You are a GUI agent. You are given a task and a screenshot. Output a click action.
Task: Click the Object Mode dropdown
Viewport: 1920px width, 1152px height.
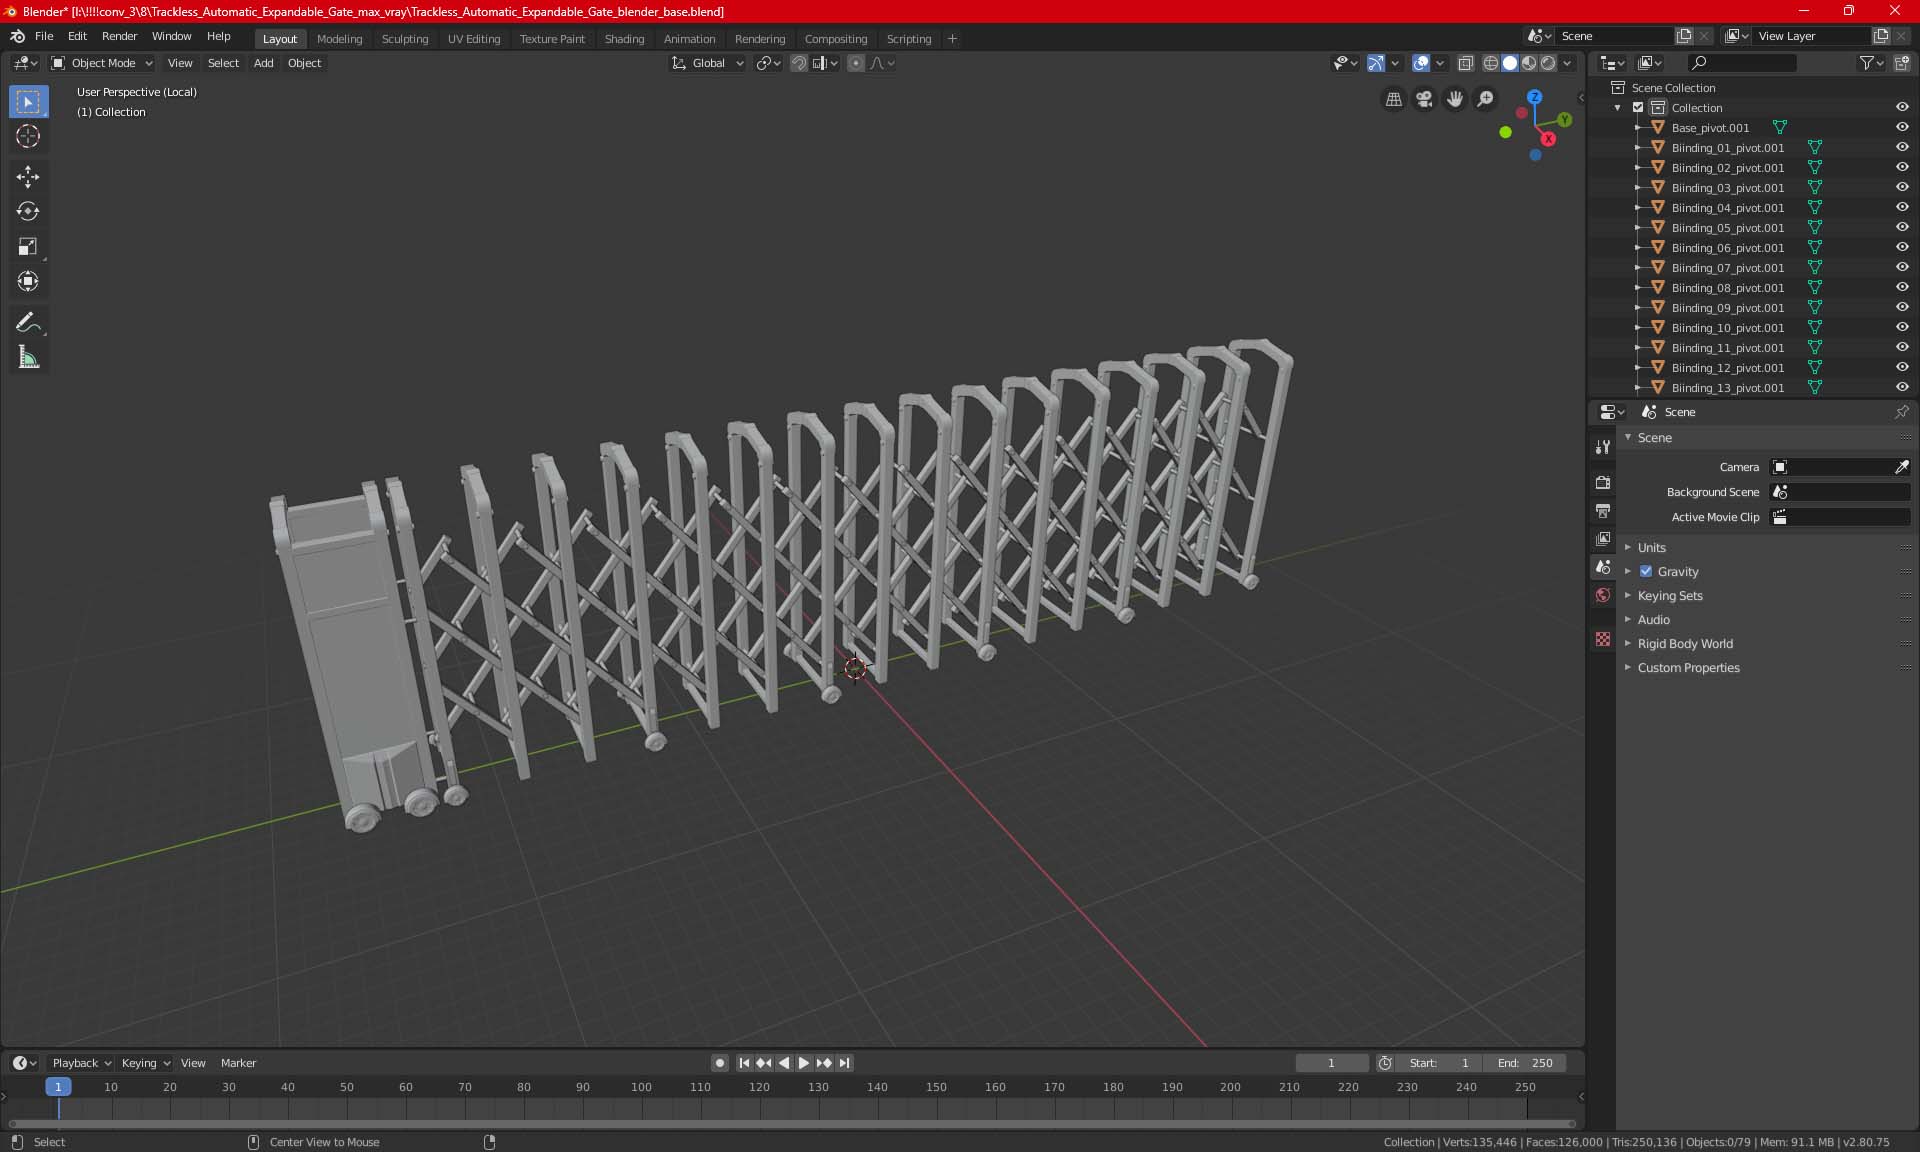pos(103,63)
